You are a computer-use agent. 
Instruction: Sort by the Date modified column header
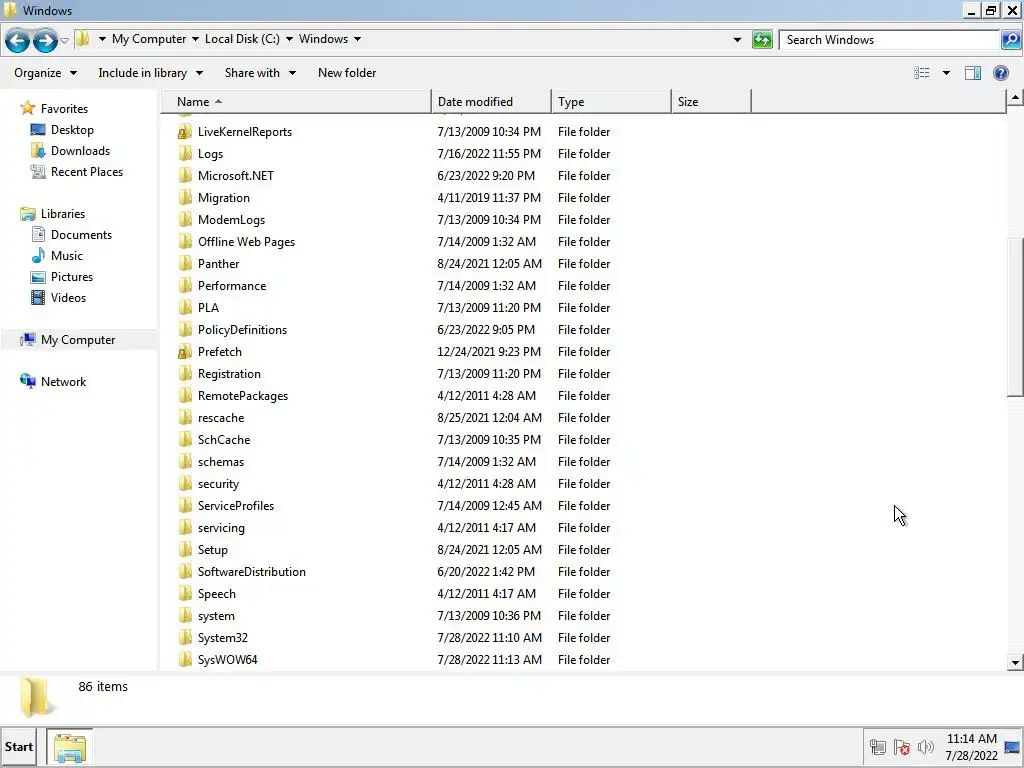[491, 102]
